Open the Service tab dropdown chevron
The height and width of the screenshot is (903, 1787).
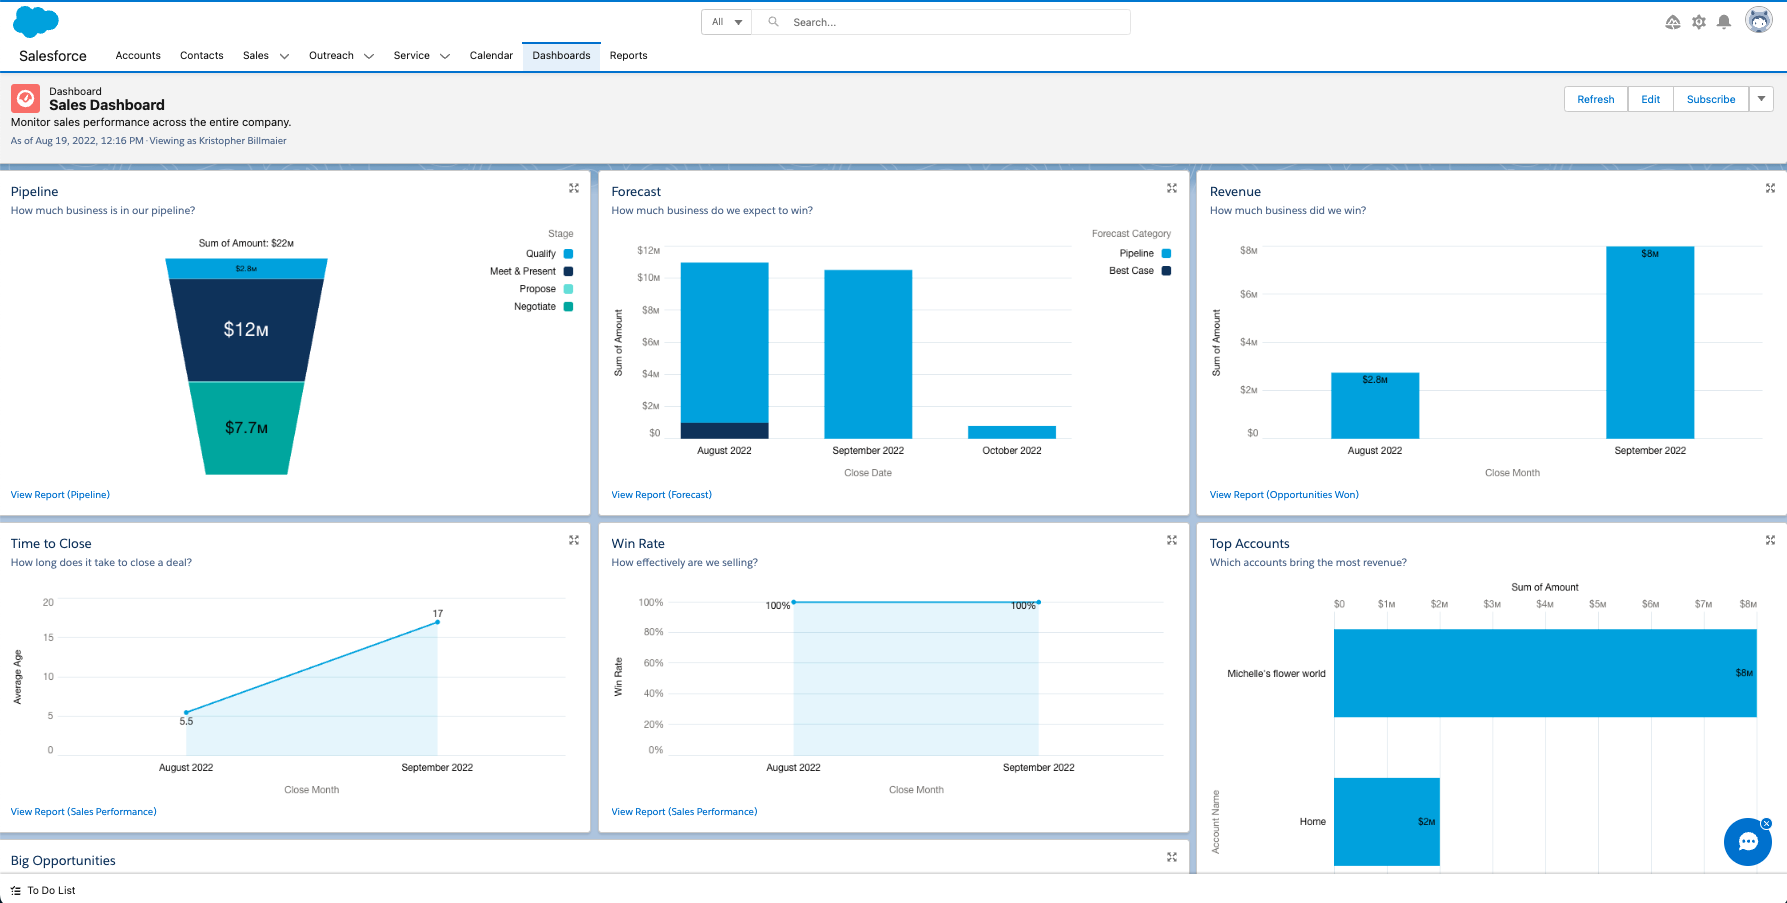pyautogui.click(x=445, y=56)
